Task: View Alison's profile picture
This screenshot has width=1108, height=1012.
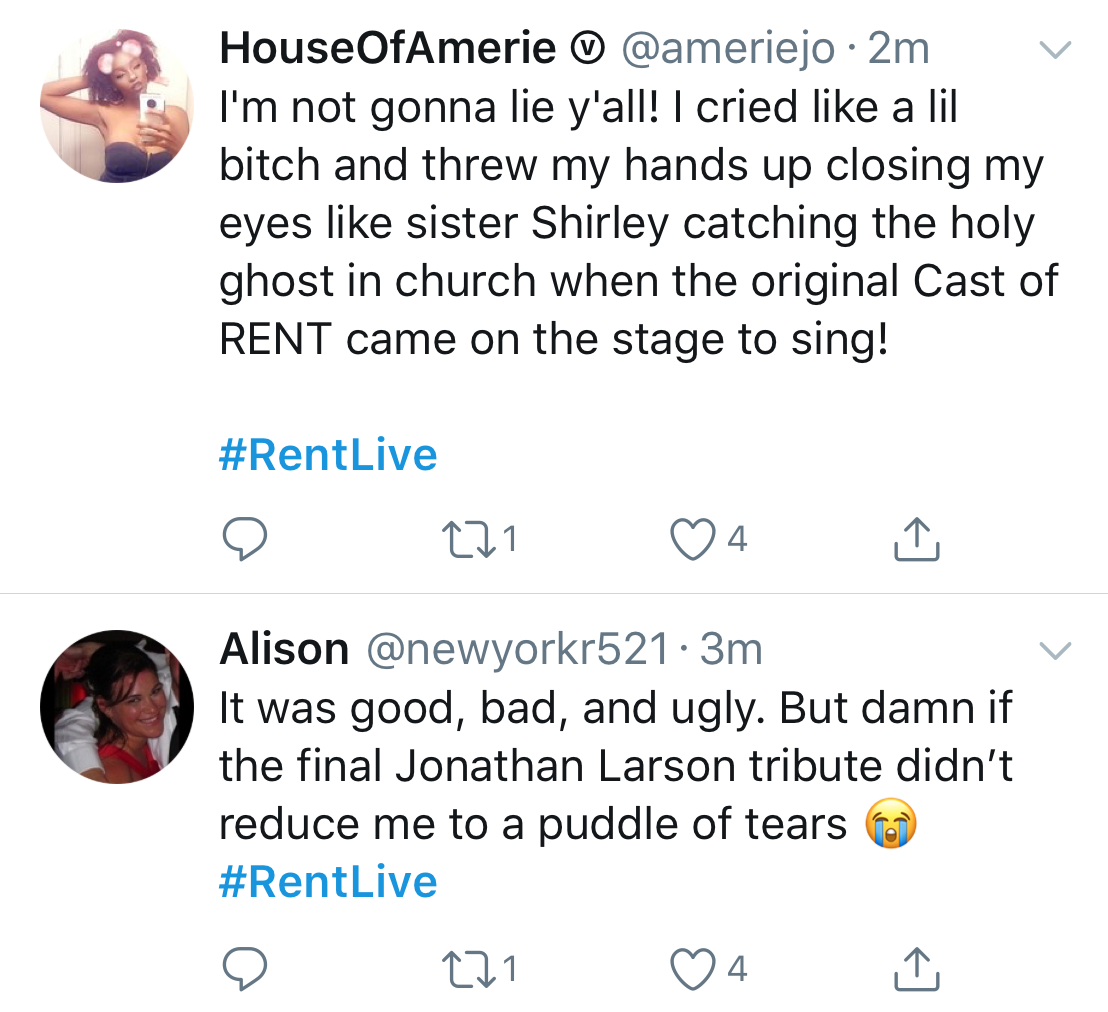Action: [x=117, y=706]
